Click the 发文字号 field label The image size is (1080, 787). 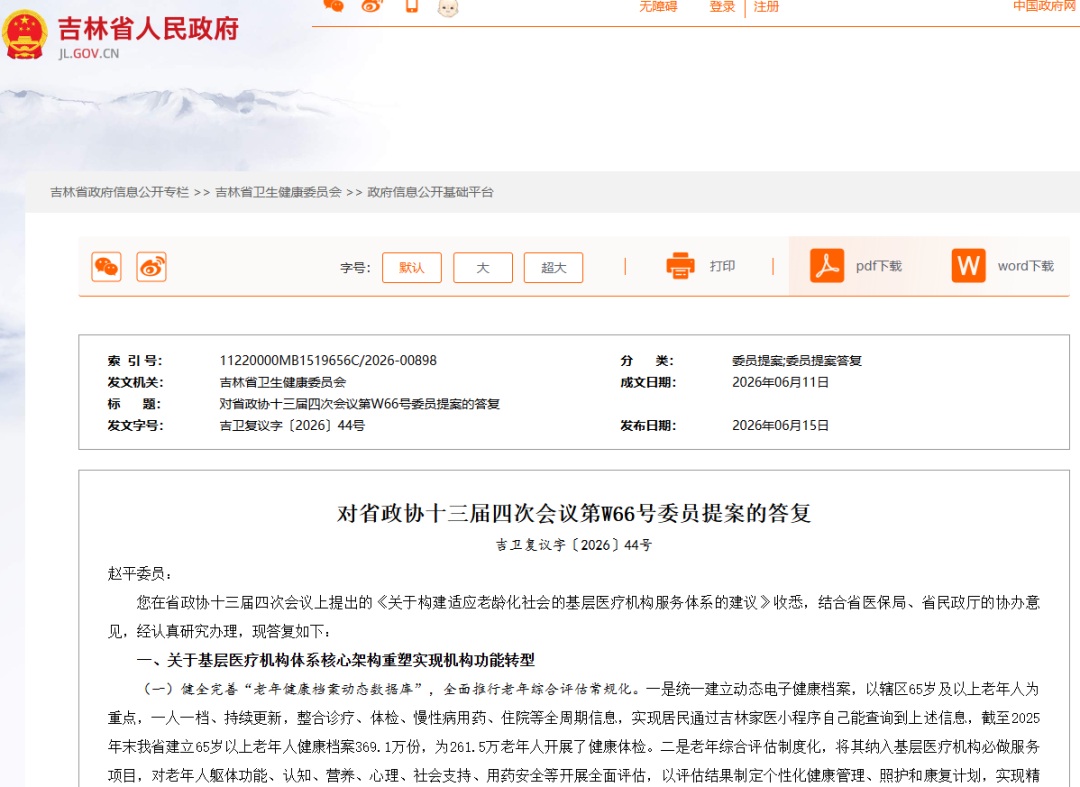tap(135, 426)
